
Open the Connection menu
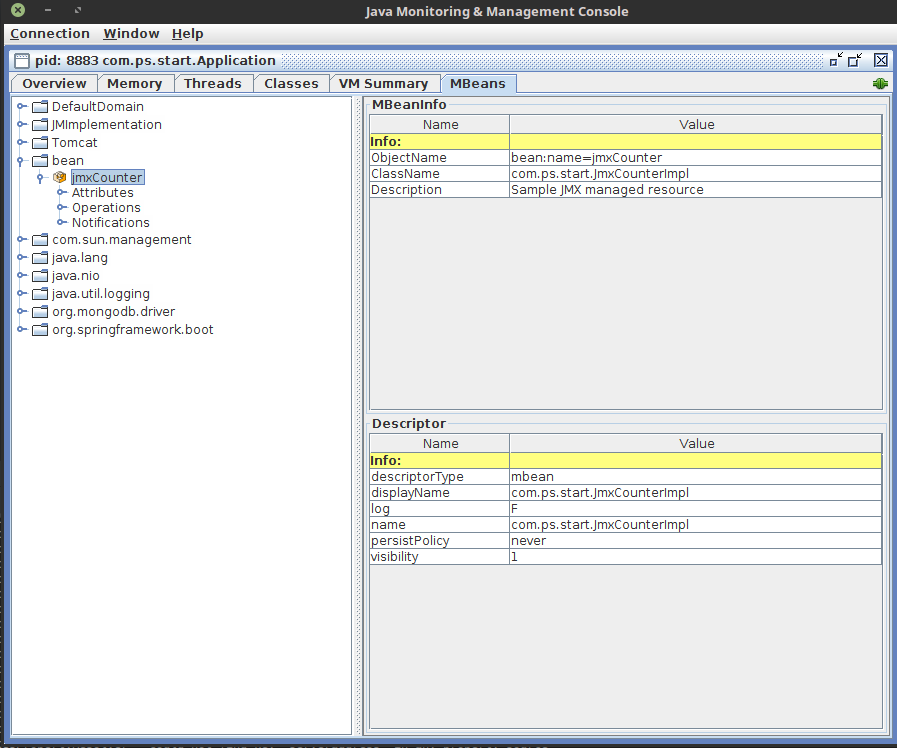[x=50, y=34]
